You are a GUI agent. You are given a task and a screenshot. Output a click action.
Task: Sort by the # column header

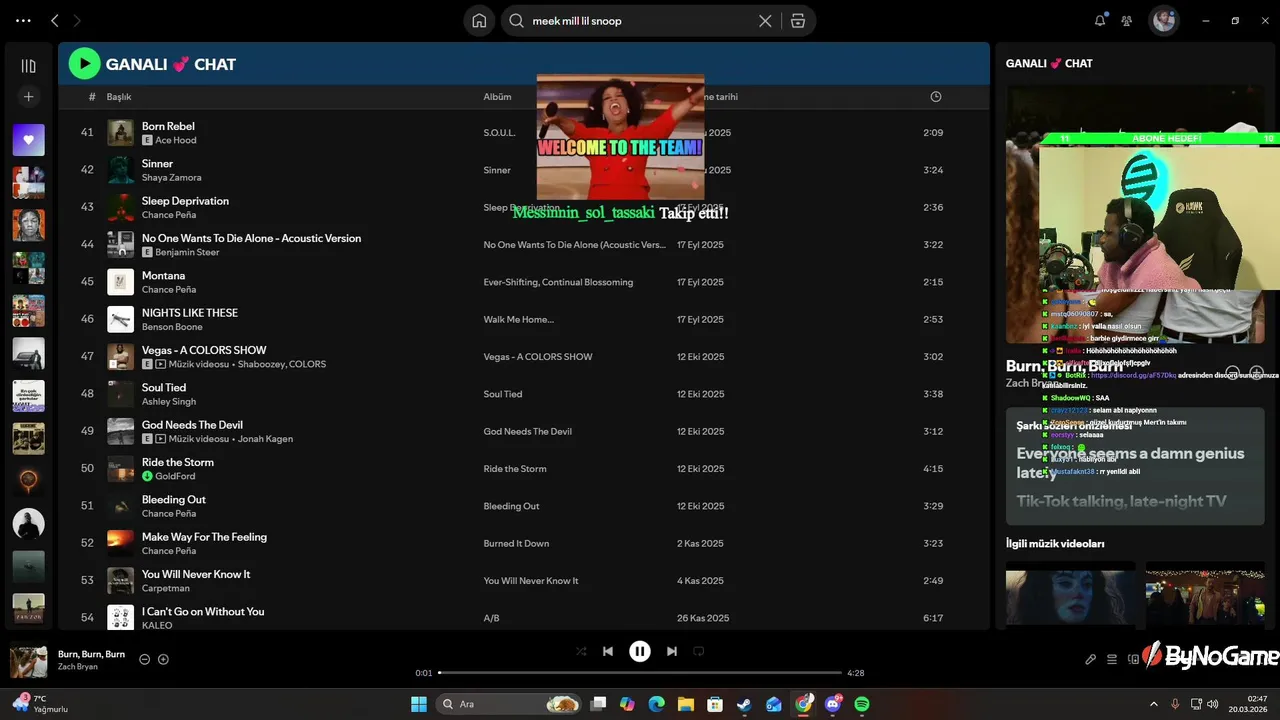pyautogui.click(x=92, y=97)
